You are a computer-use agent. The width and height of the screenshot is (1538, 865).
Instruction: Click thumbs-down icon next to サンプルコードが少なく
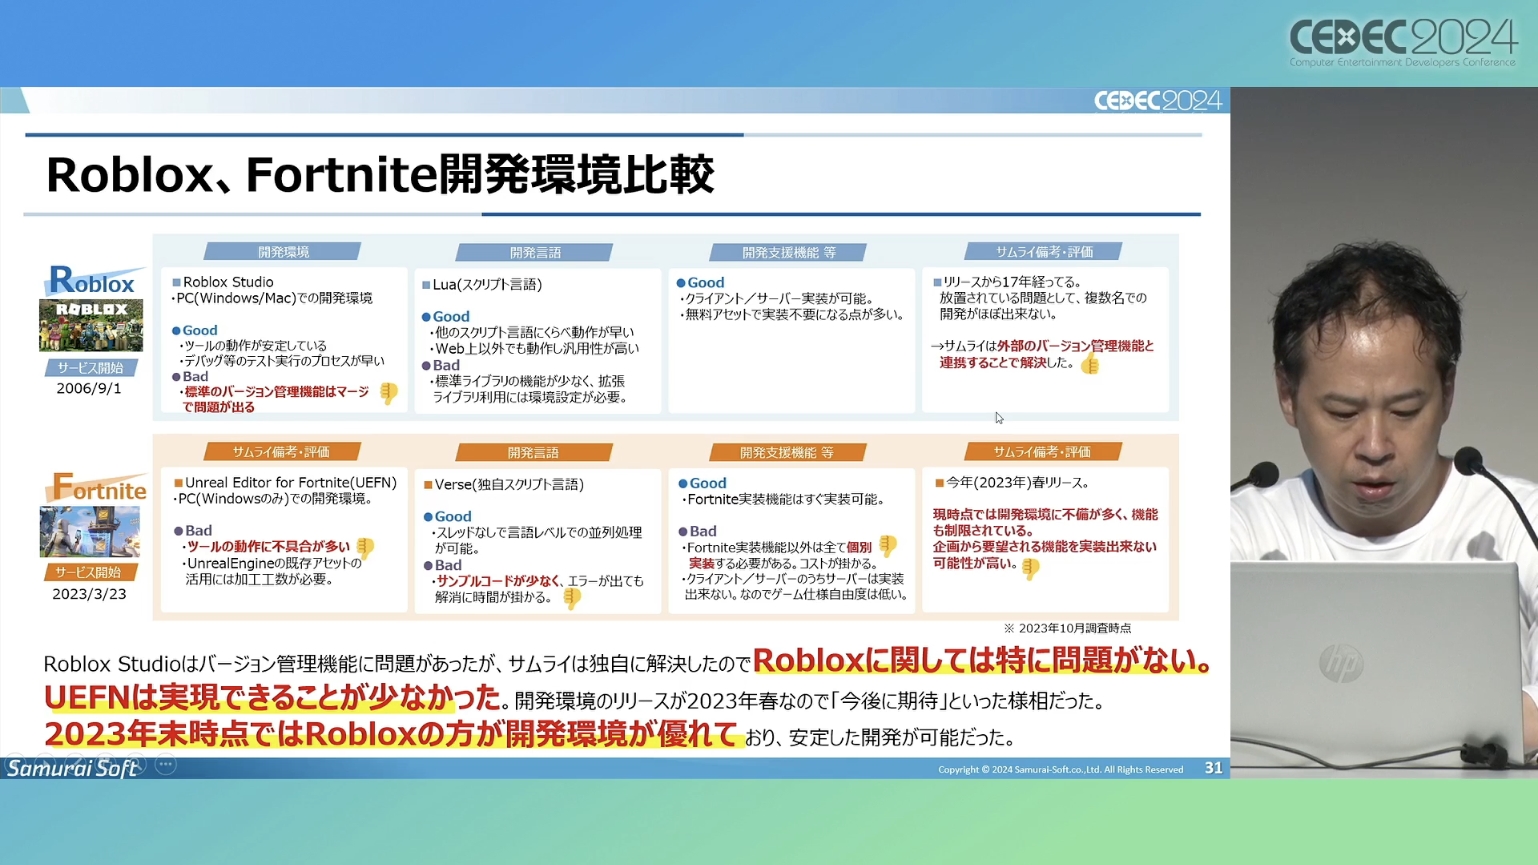(572, 598)
